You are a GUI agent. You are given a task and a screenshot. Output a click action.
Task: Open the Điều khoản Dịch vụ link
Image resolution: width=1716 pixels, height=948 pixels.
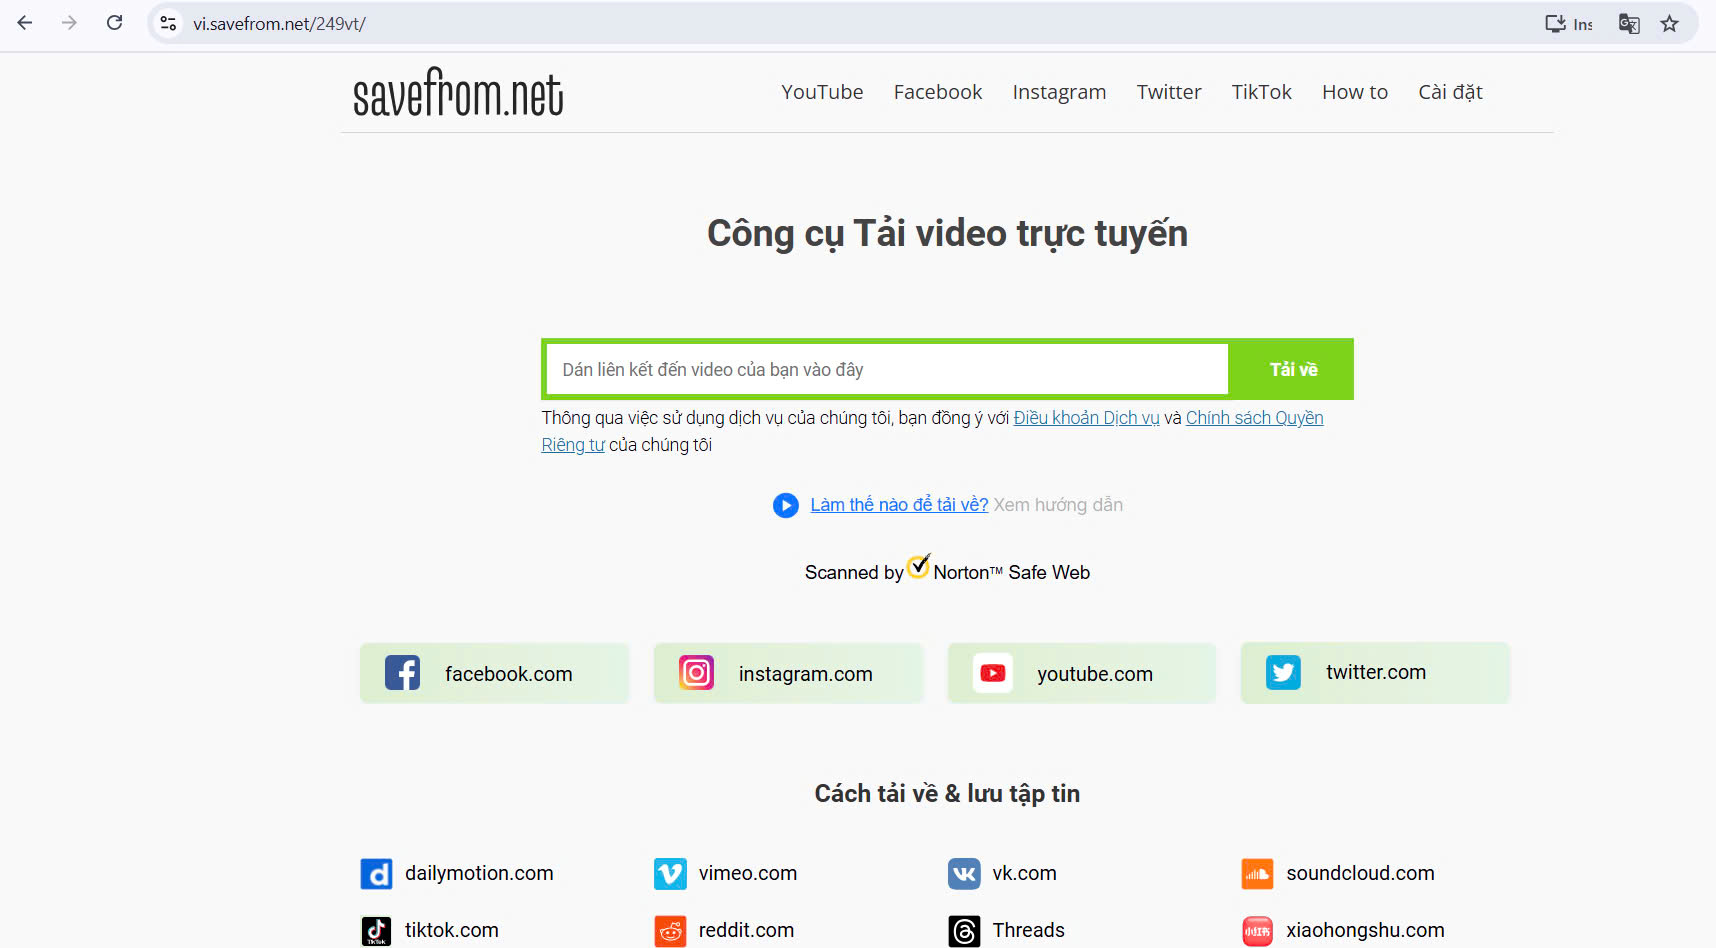pos(1086,418)
